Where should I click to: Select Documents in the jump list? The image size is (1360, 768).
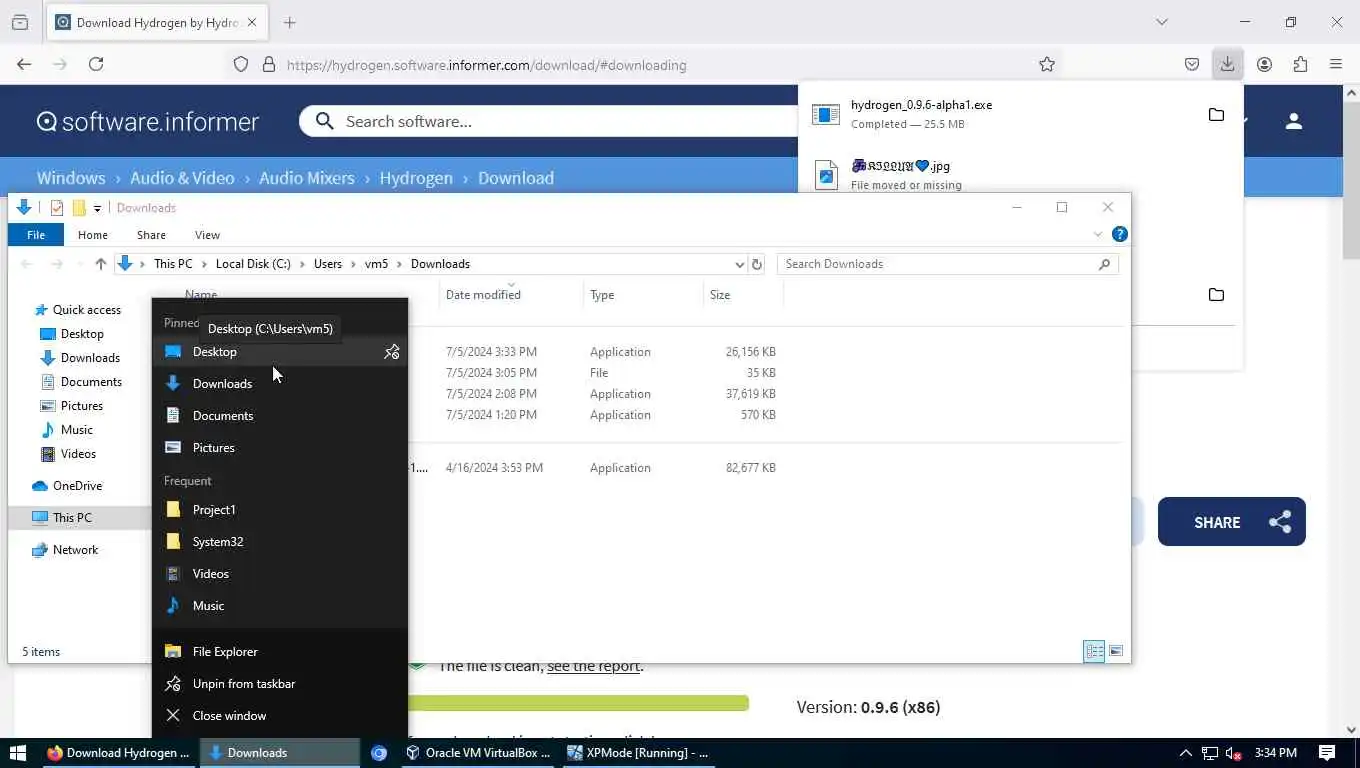280,416
